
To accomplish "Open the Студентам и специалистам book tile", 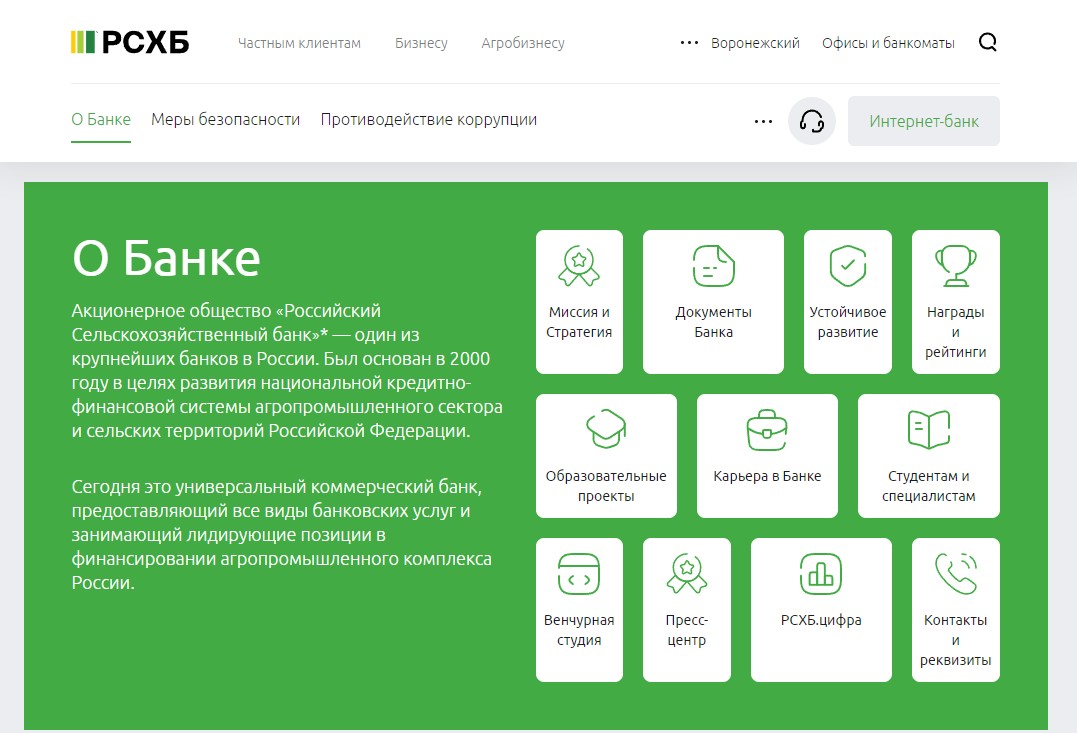I will click(x=928, y=455).
